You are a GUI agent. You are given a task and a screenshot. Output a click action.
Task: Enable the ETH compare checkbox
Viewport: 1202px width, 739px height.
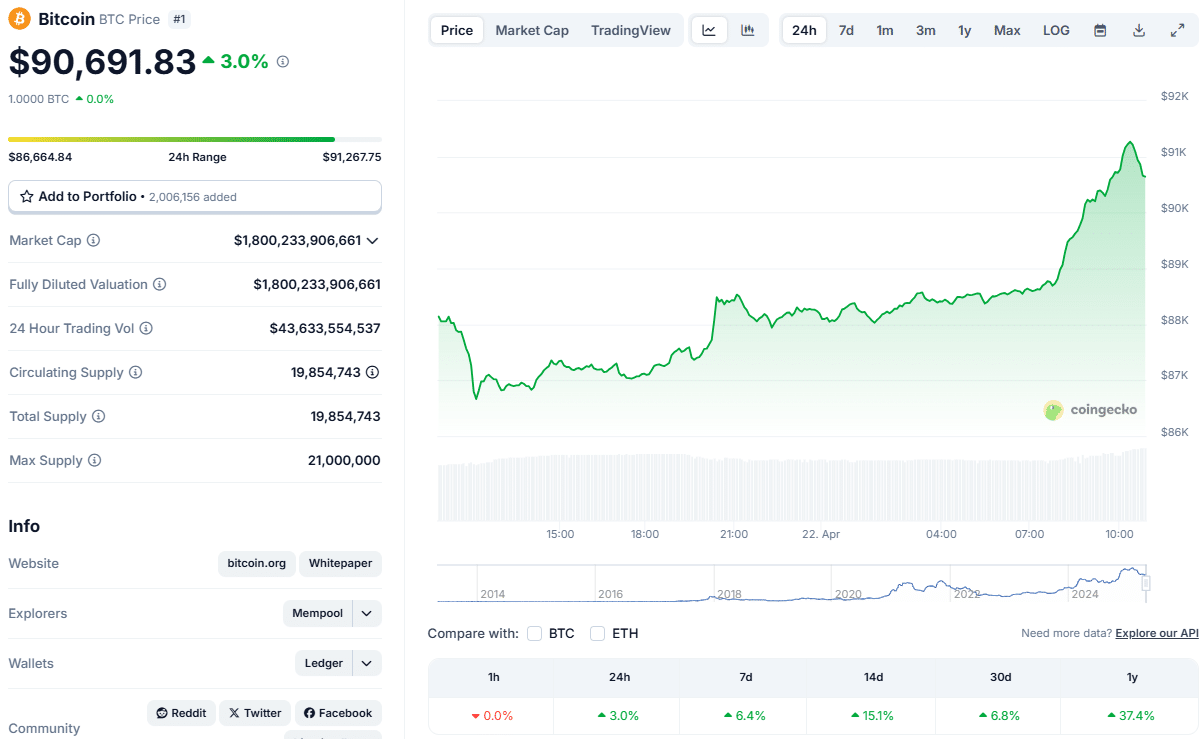tap(597, 633)
